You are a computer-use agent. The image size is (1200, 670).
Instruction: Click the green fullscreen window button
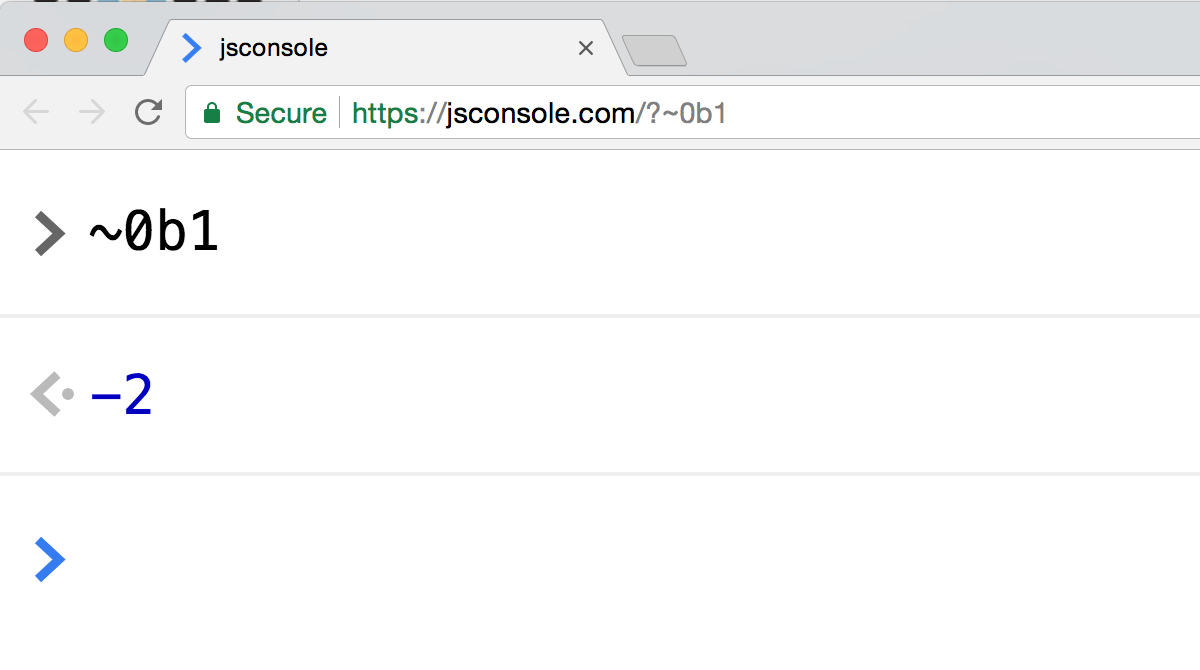tap(116, 41)
